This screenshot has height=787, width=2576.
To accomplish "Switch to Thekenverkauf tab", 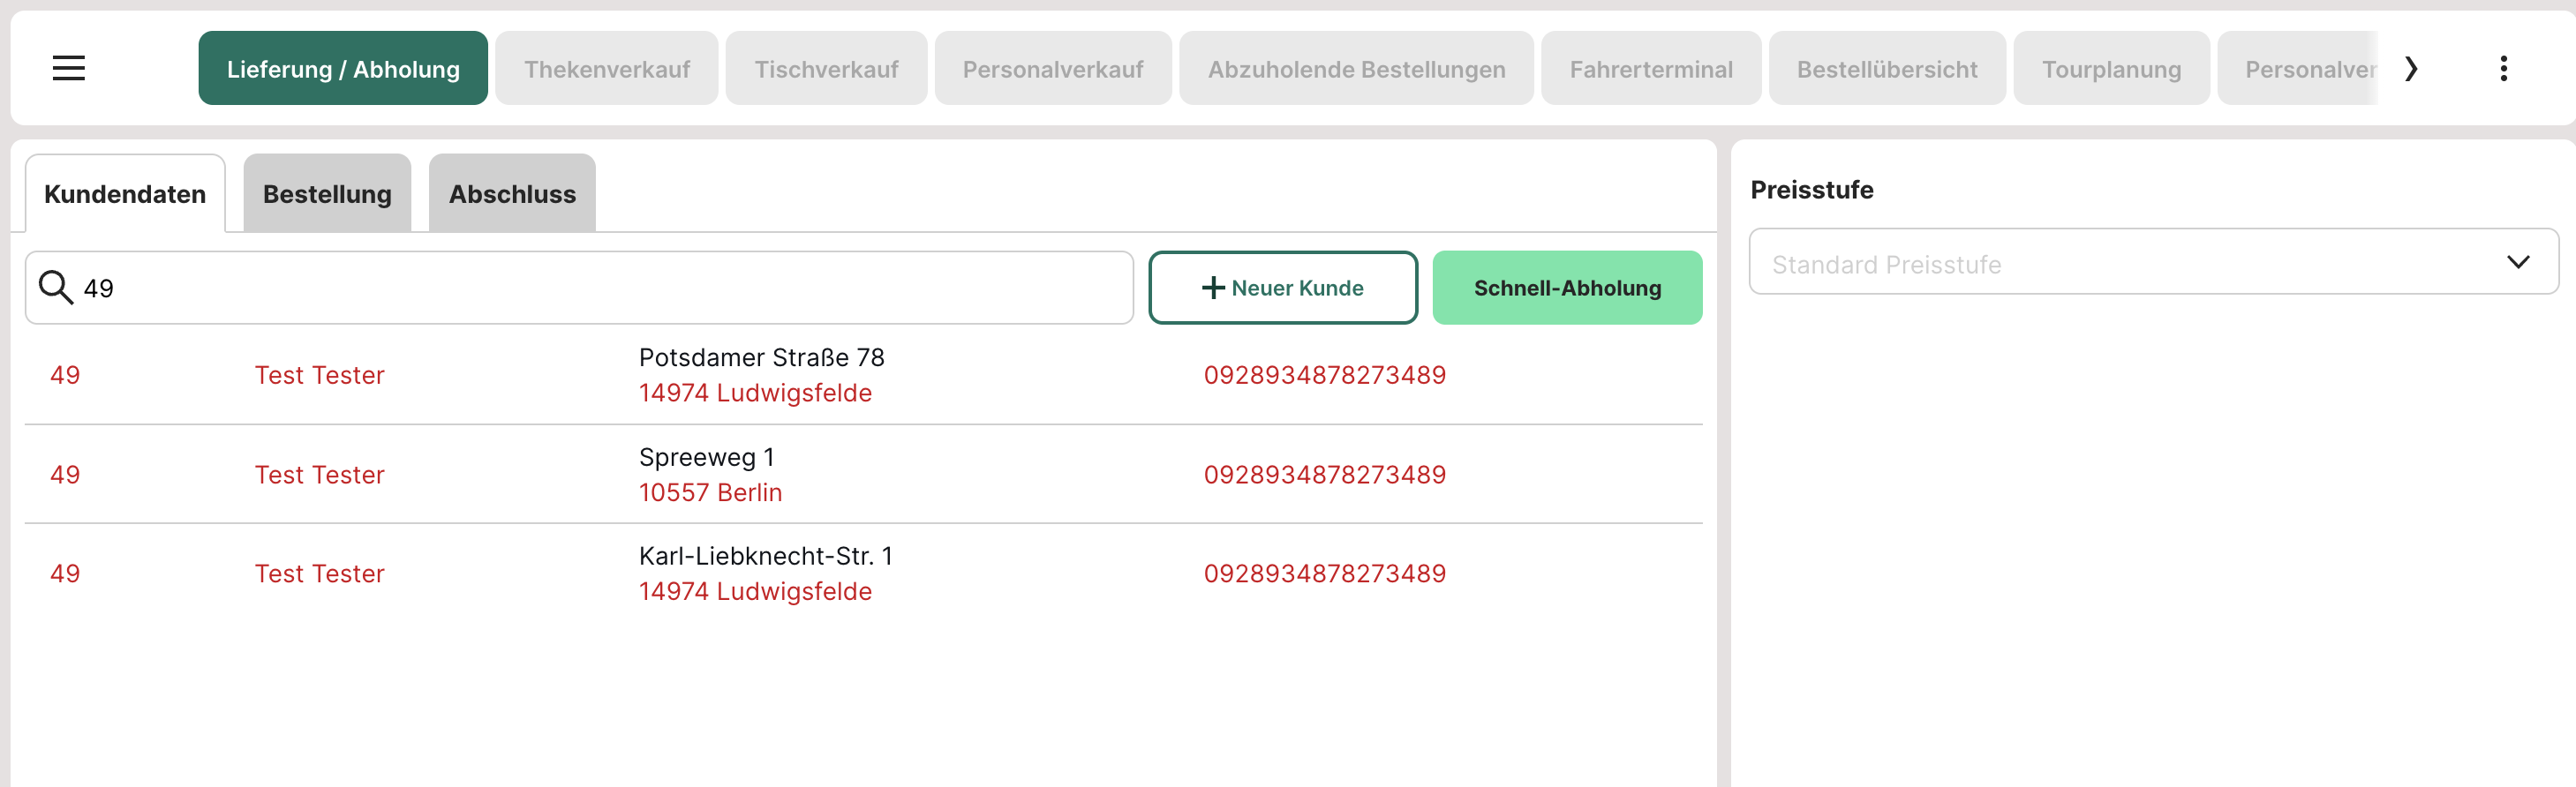I will (606, 69).
